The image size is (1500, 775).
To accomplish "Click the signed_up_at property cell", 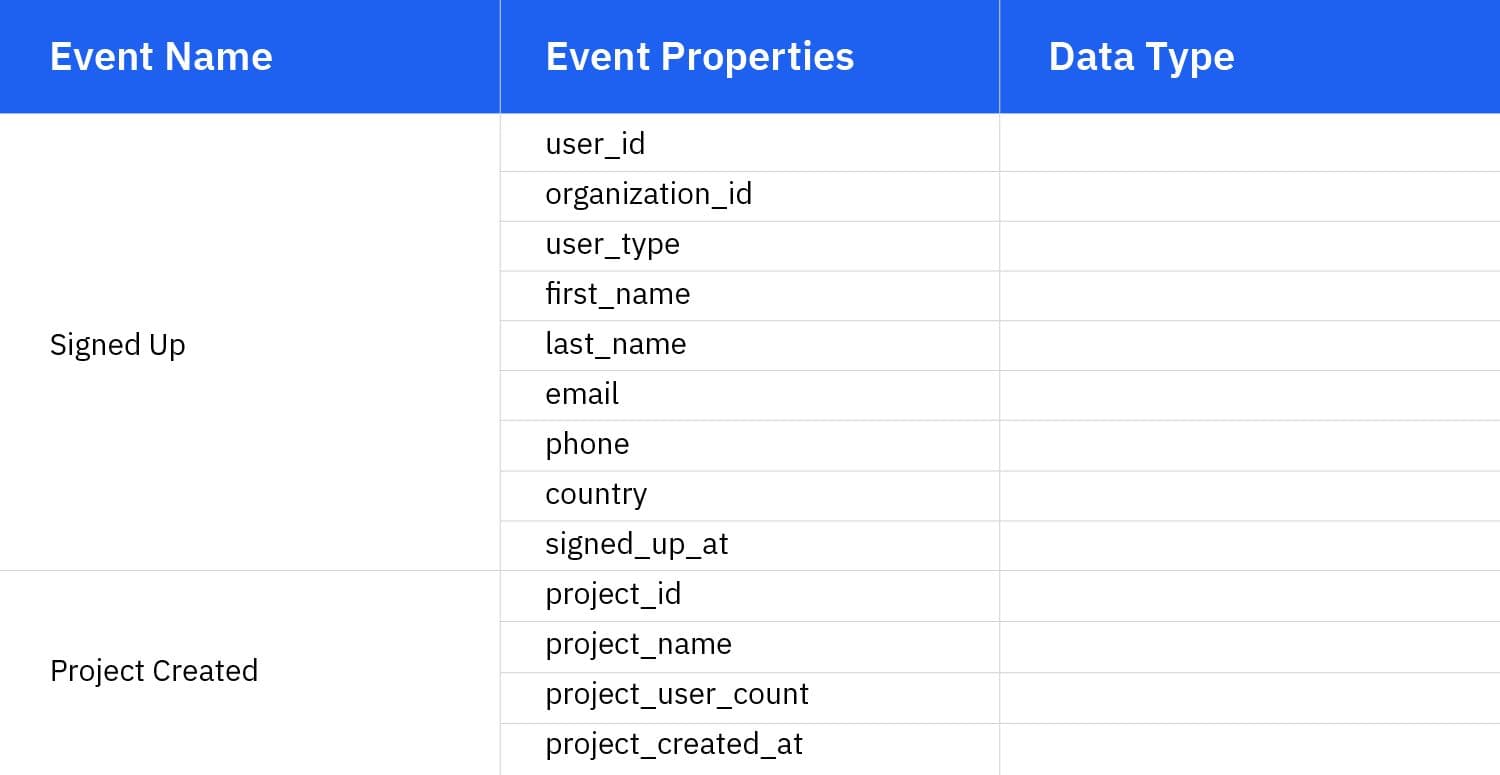I will [637, 544].
